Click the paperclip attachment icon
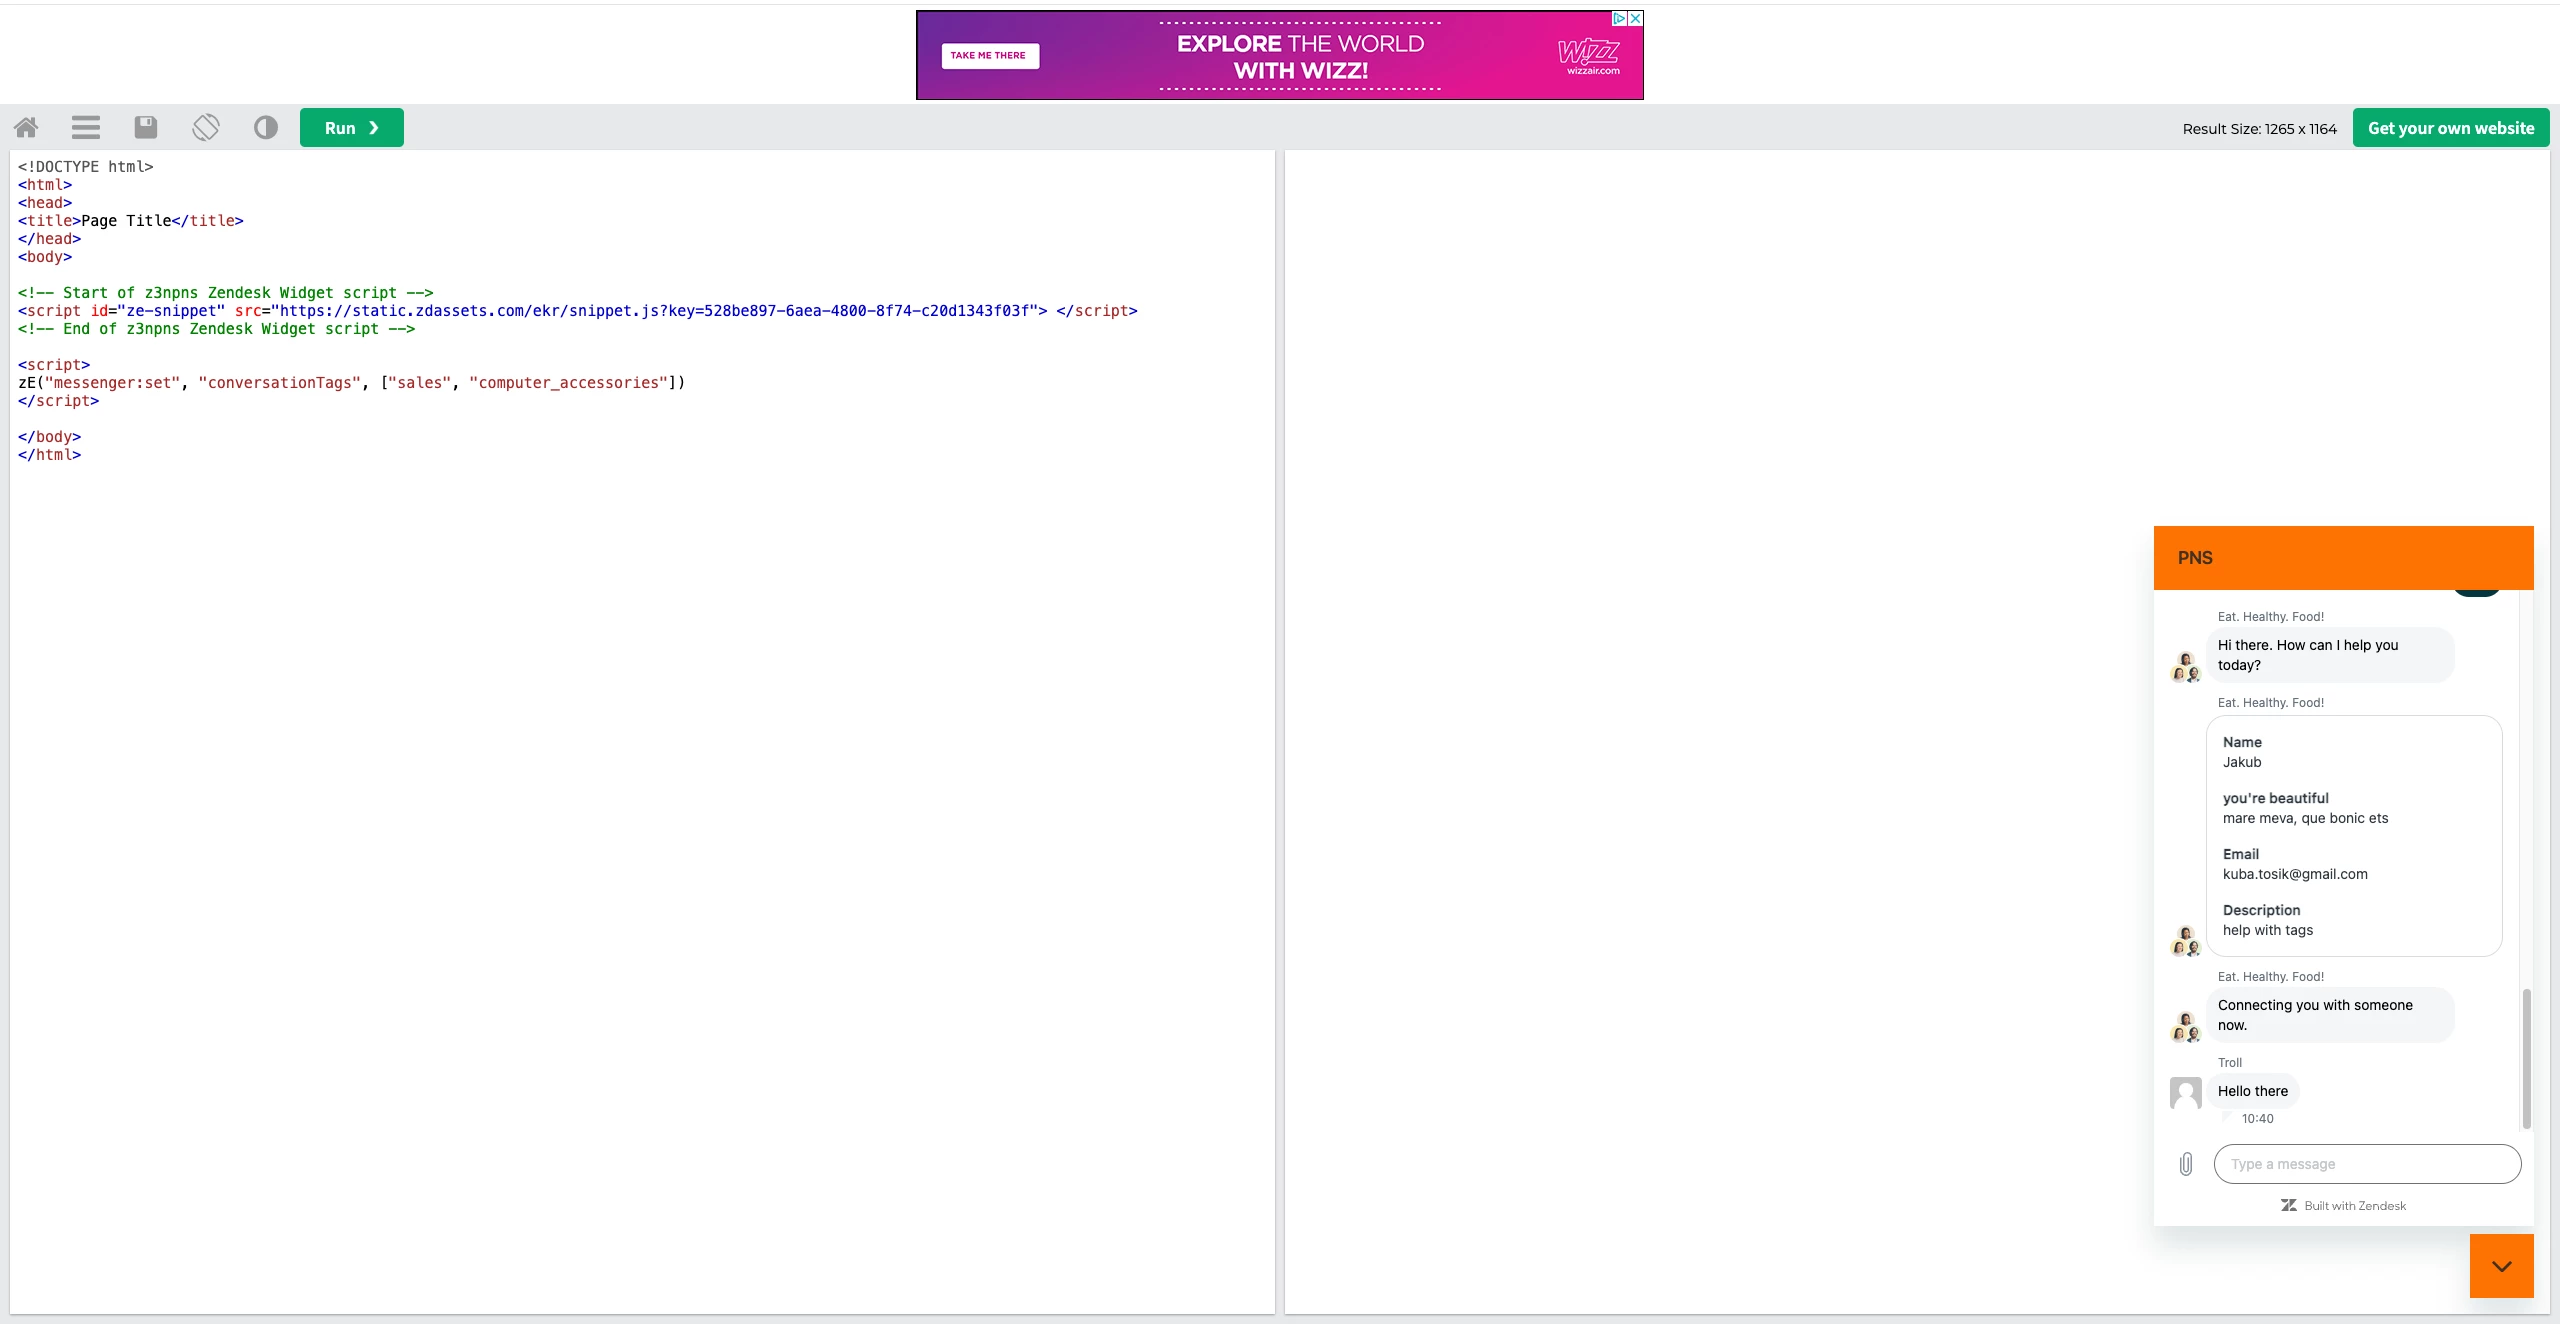The image size is (2560, 1324). [2186, 1164]
